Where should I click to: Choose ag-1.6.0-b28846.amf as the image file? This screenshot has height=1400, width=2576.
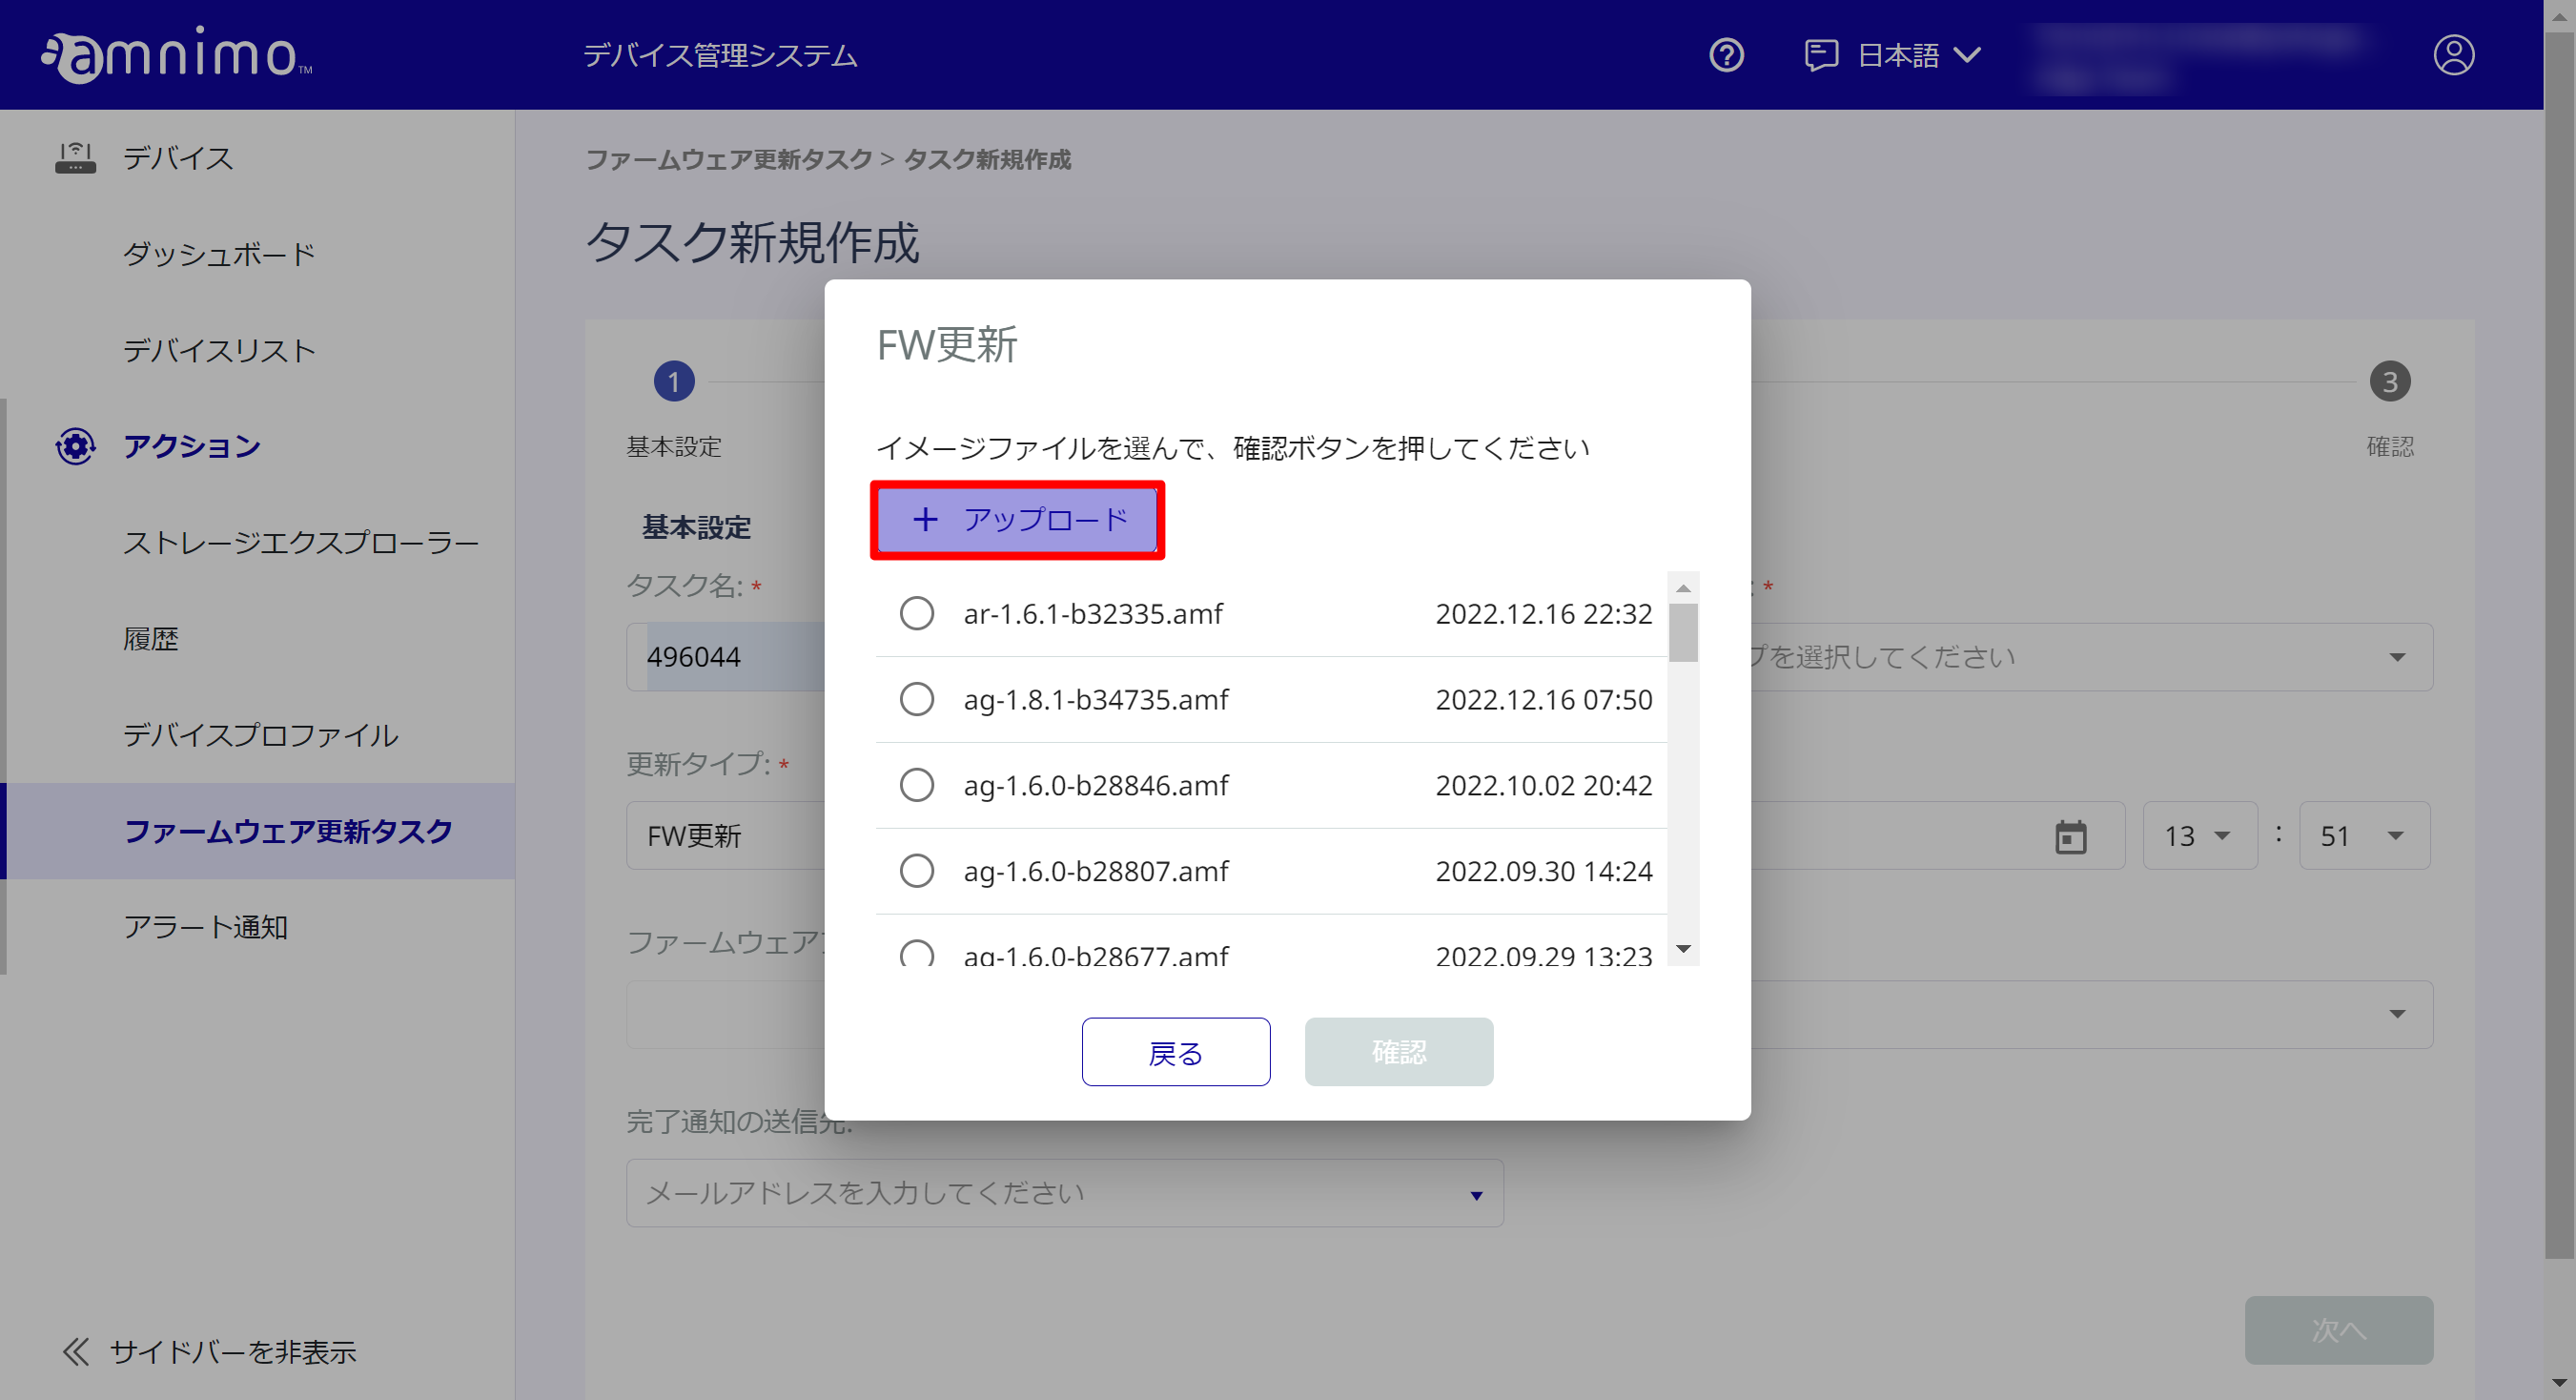(x=917, y=784)
